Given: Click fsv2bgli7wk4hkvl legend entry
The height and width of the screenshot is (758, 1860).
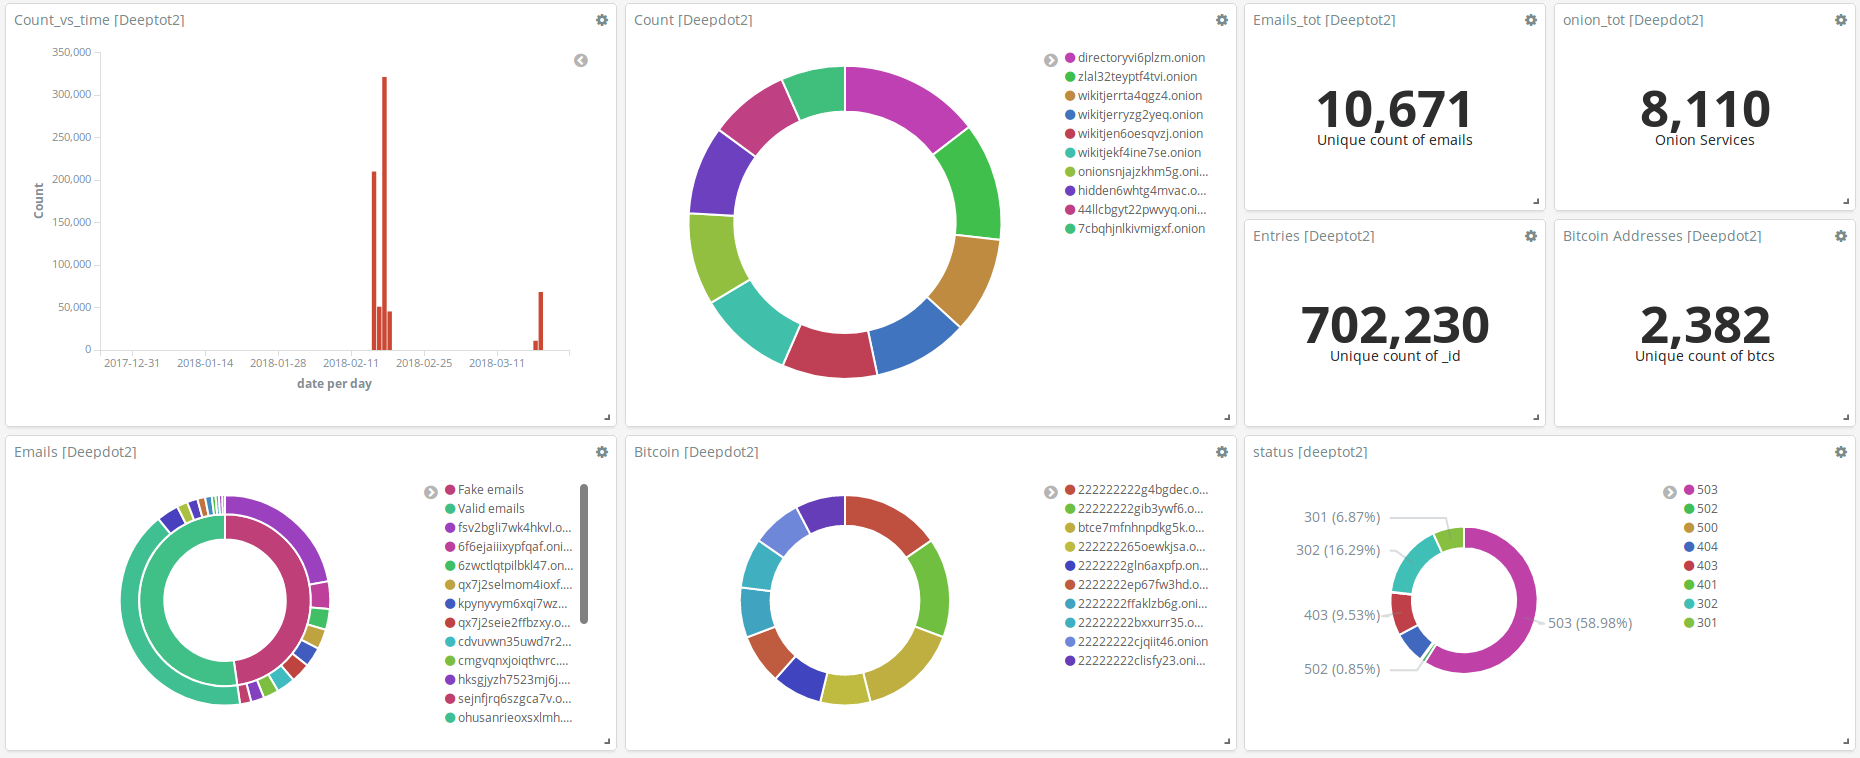Looking at the screenshot, I should [508, 528].
